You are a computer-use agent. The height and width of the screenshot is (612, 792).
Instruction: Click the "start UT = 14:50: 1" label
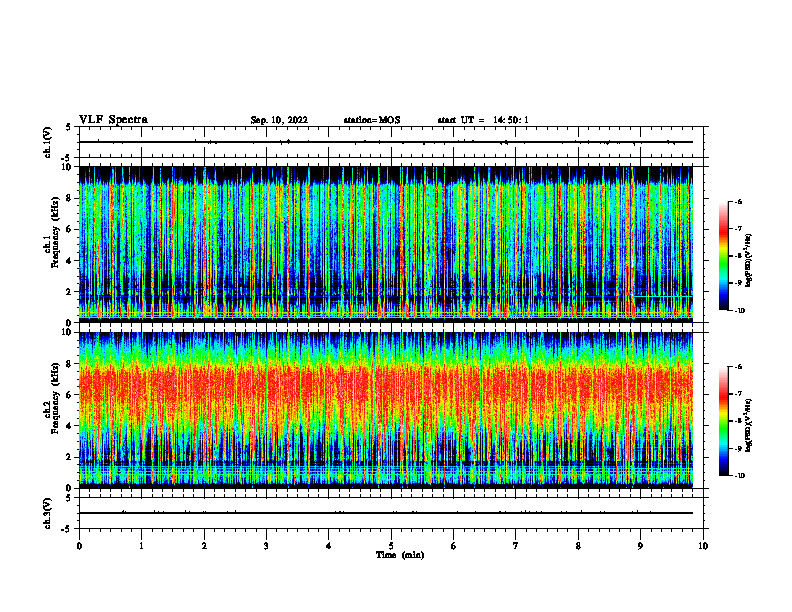[483, 120]
